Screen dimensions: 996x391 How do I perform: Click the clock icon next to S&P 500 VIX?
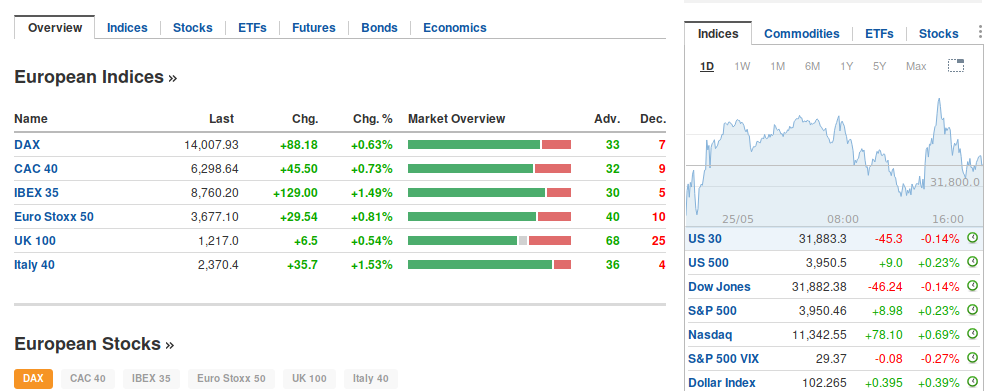coord(972,358)
